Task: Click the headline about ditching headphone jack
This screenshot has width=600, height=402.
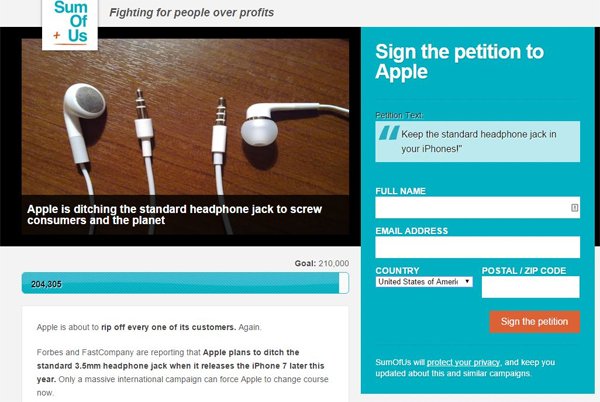Action: click(x=174, y=215)
